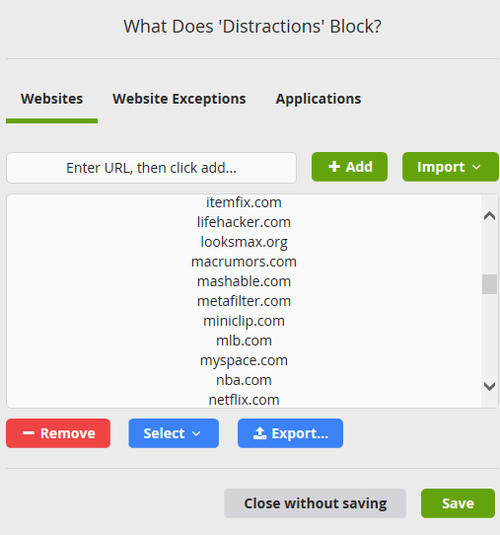The width and height of the screenshot is (500, 535).
Task: Select itemfix.com in the list
Action: (244, 202)
